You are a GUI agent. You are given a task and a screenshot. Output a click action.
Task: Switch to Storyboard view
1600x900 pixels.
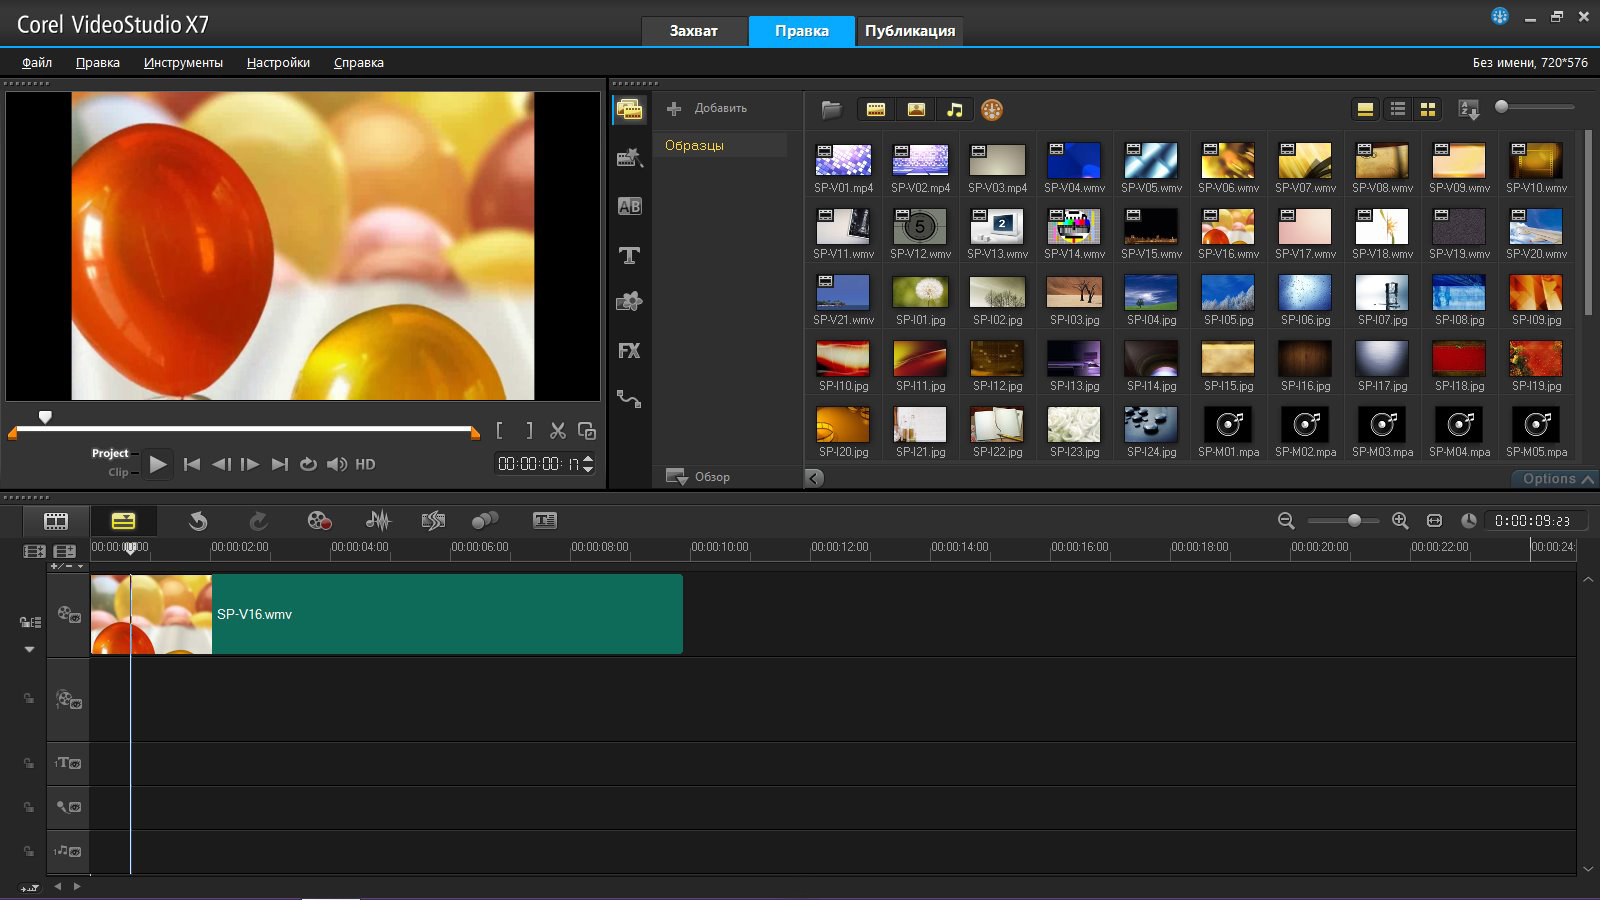coord(56,520)
